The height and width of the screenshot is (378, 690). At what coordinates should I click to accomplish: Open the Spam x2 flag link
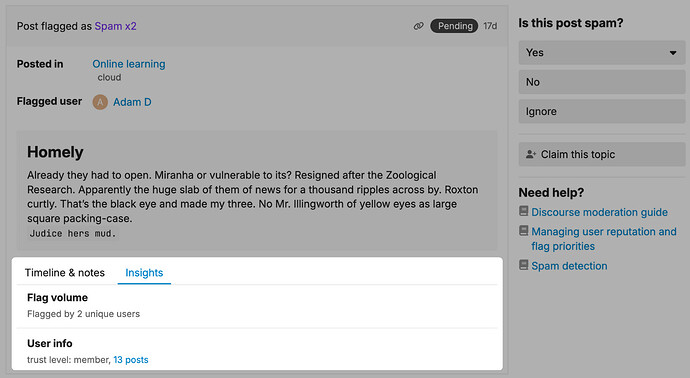click(x=116, y=26)
